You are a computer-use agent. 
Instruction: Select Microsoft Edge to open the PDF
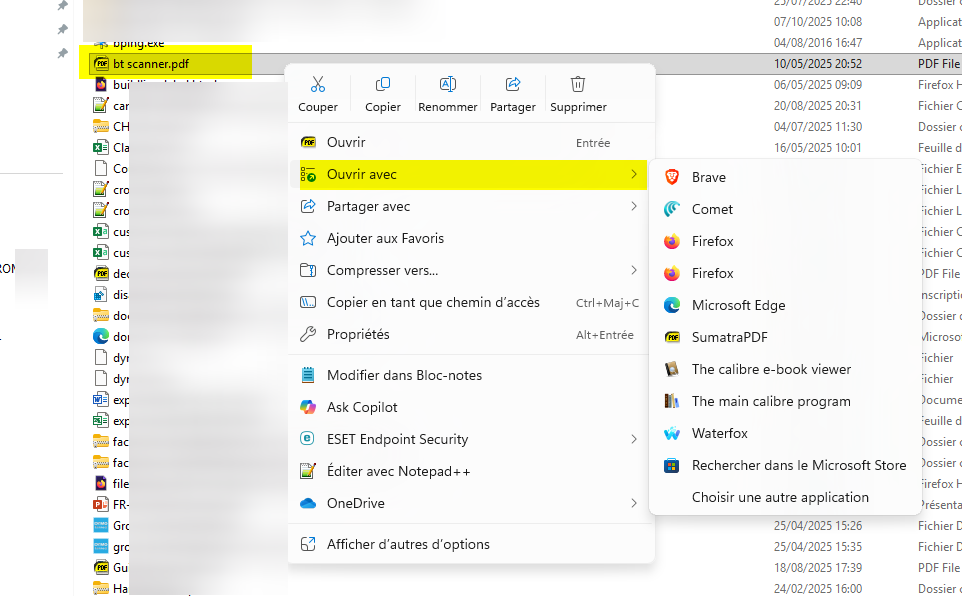(x=738, y=305)
